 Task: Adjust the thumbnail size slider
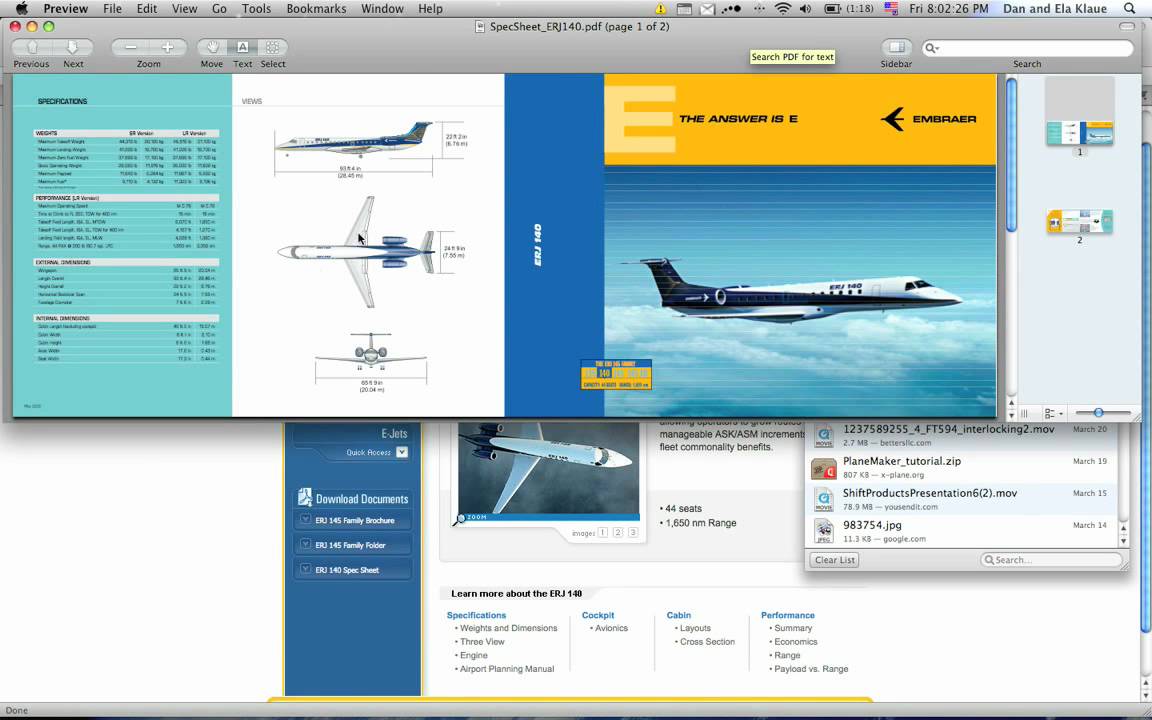tap(1098, 413)
